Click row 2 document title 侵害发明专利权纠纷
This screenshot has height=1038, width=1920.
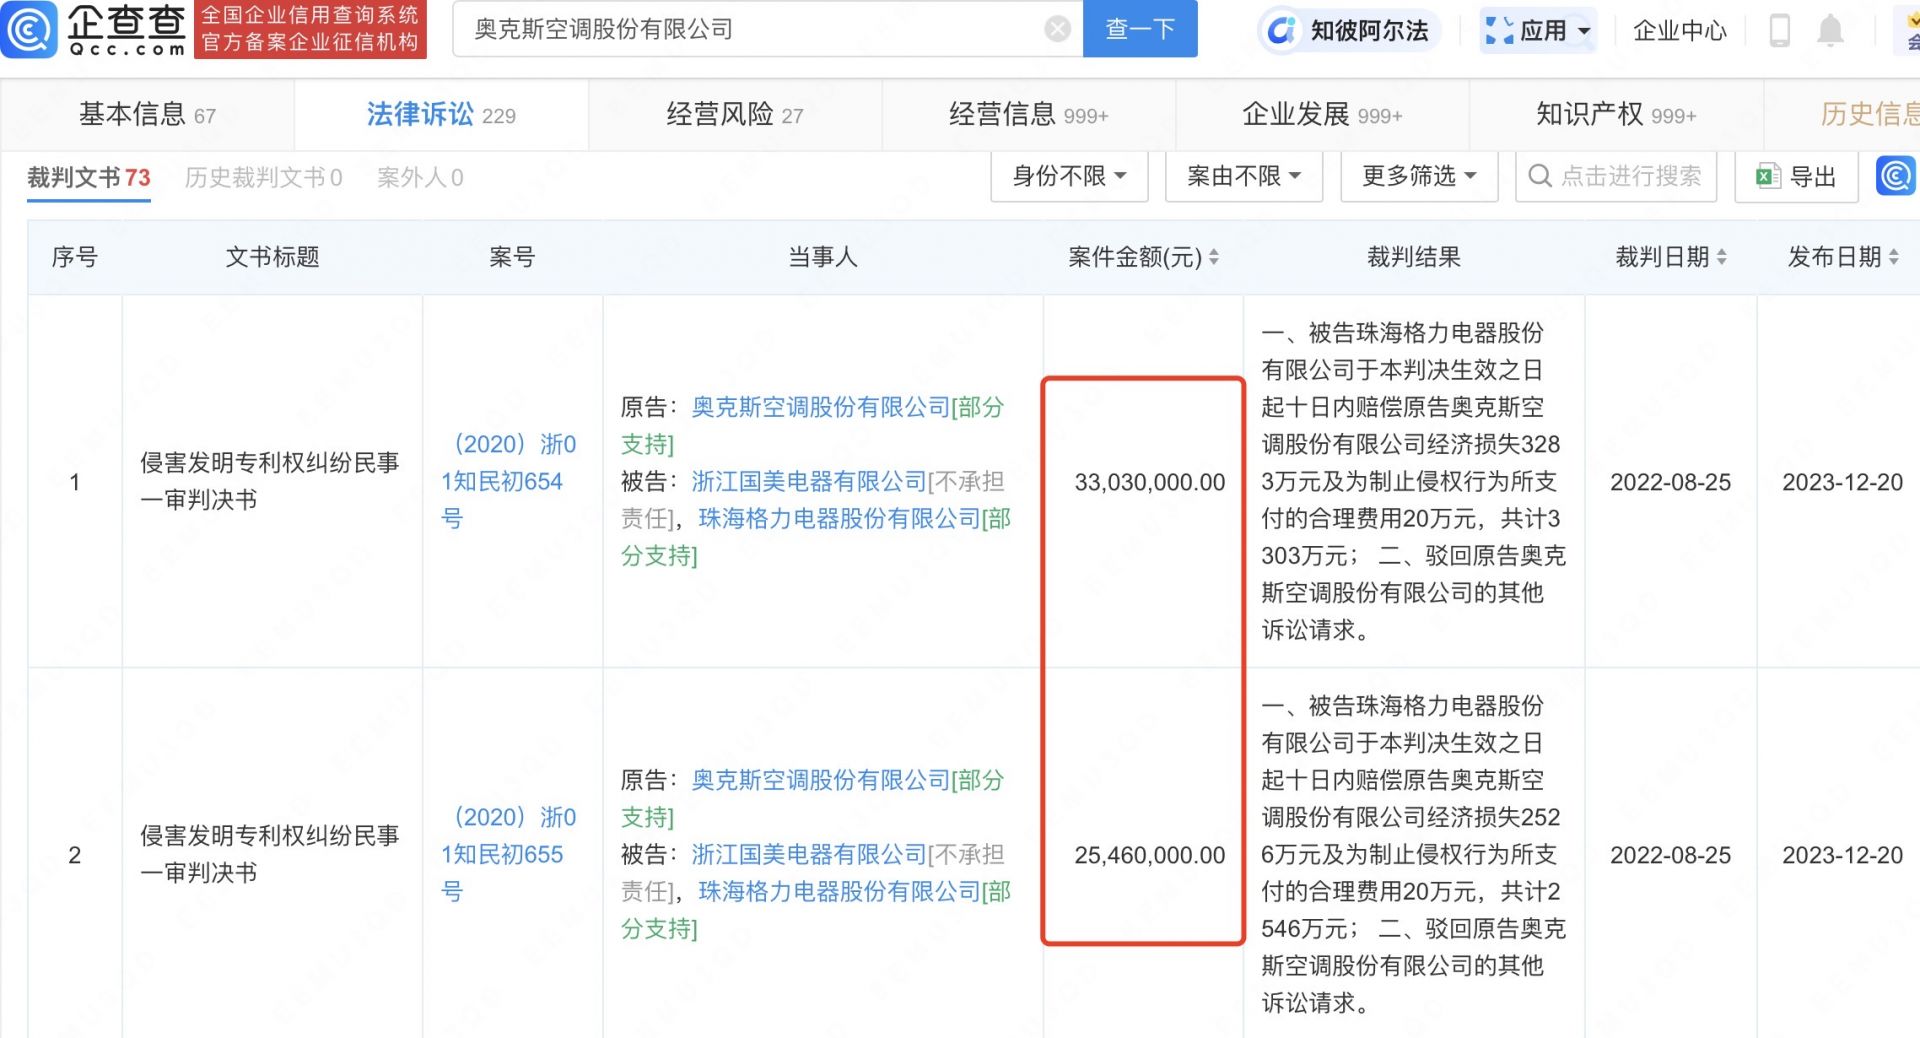pos(269,854)
